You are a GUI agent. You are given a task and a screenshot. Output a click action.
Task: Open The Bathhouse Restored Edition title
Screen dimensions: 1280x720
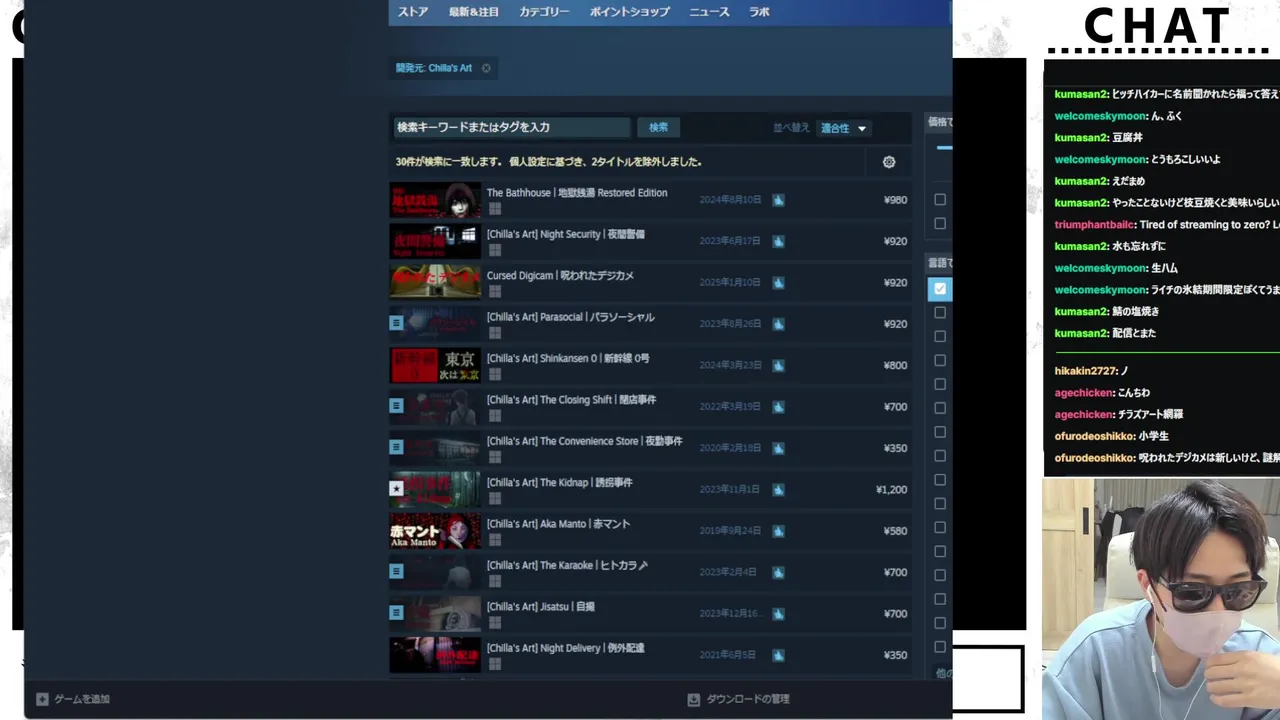tap(577, 193)
